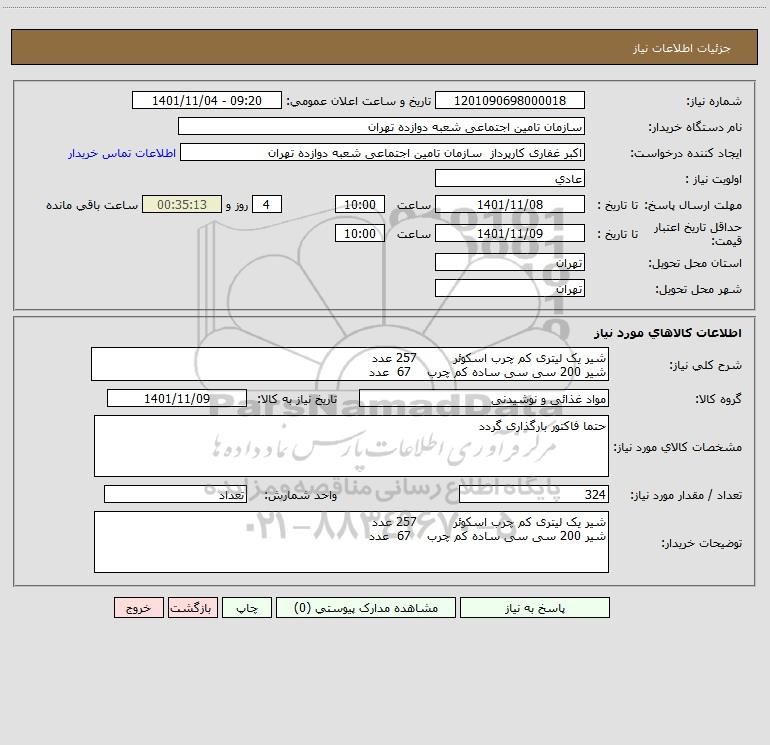Click the تعداد / مقدار مورد نیاز label

(x=686, y=495)
